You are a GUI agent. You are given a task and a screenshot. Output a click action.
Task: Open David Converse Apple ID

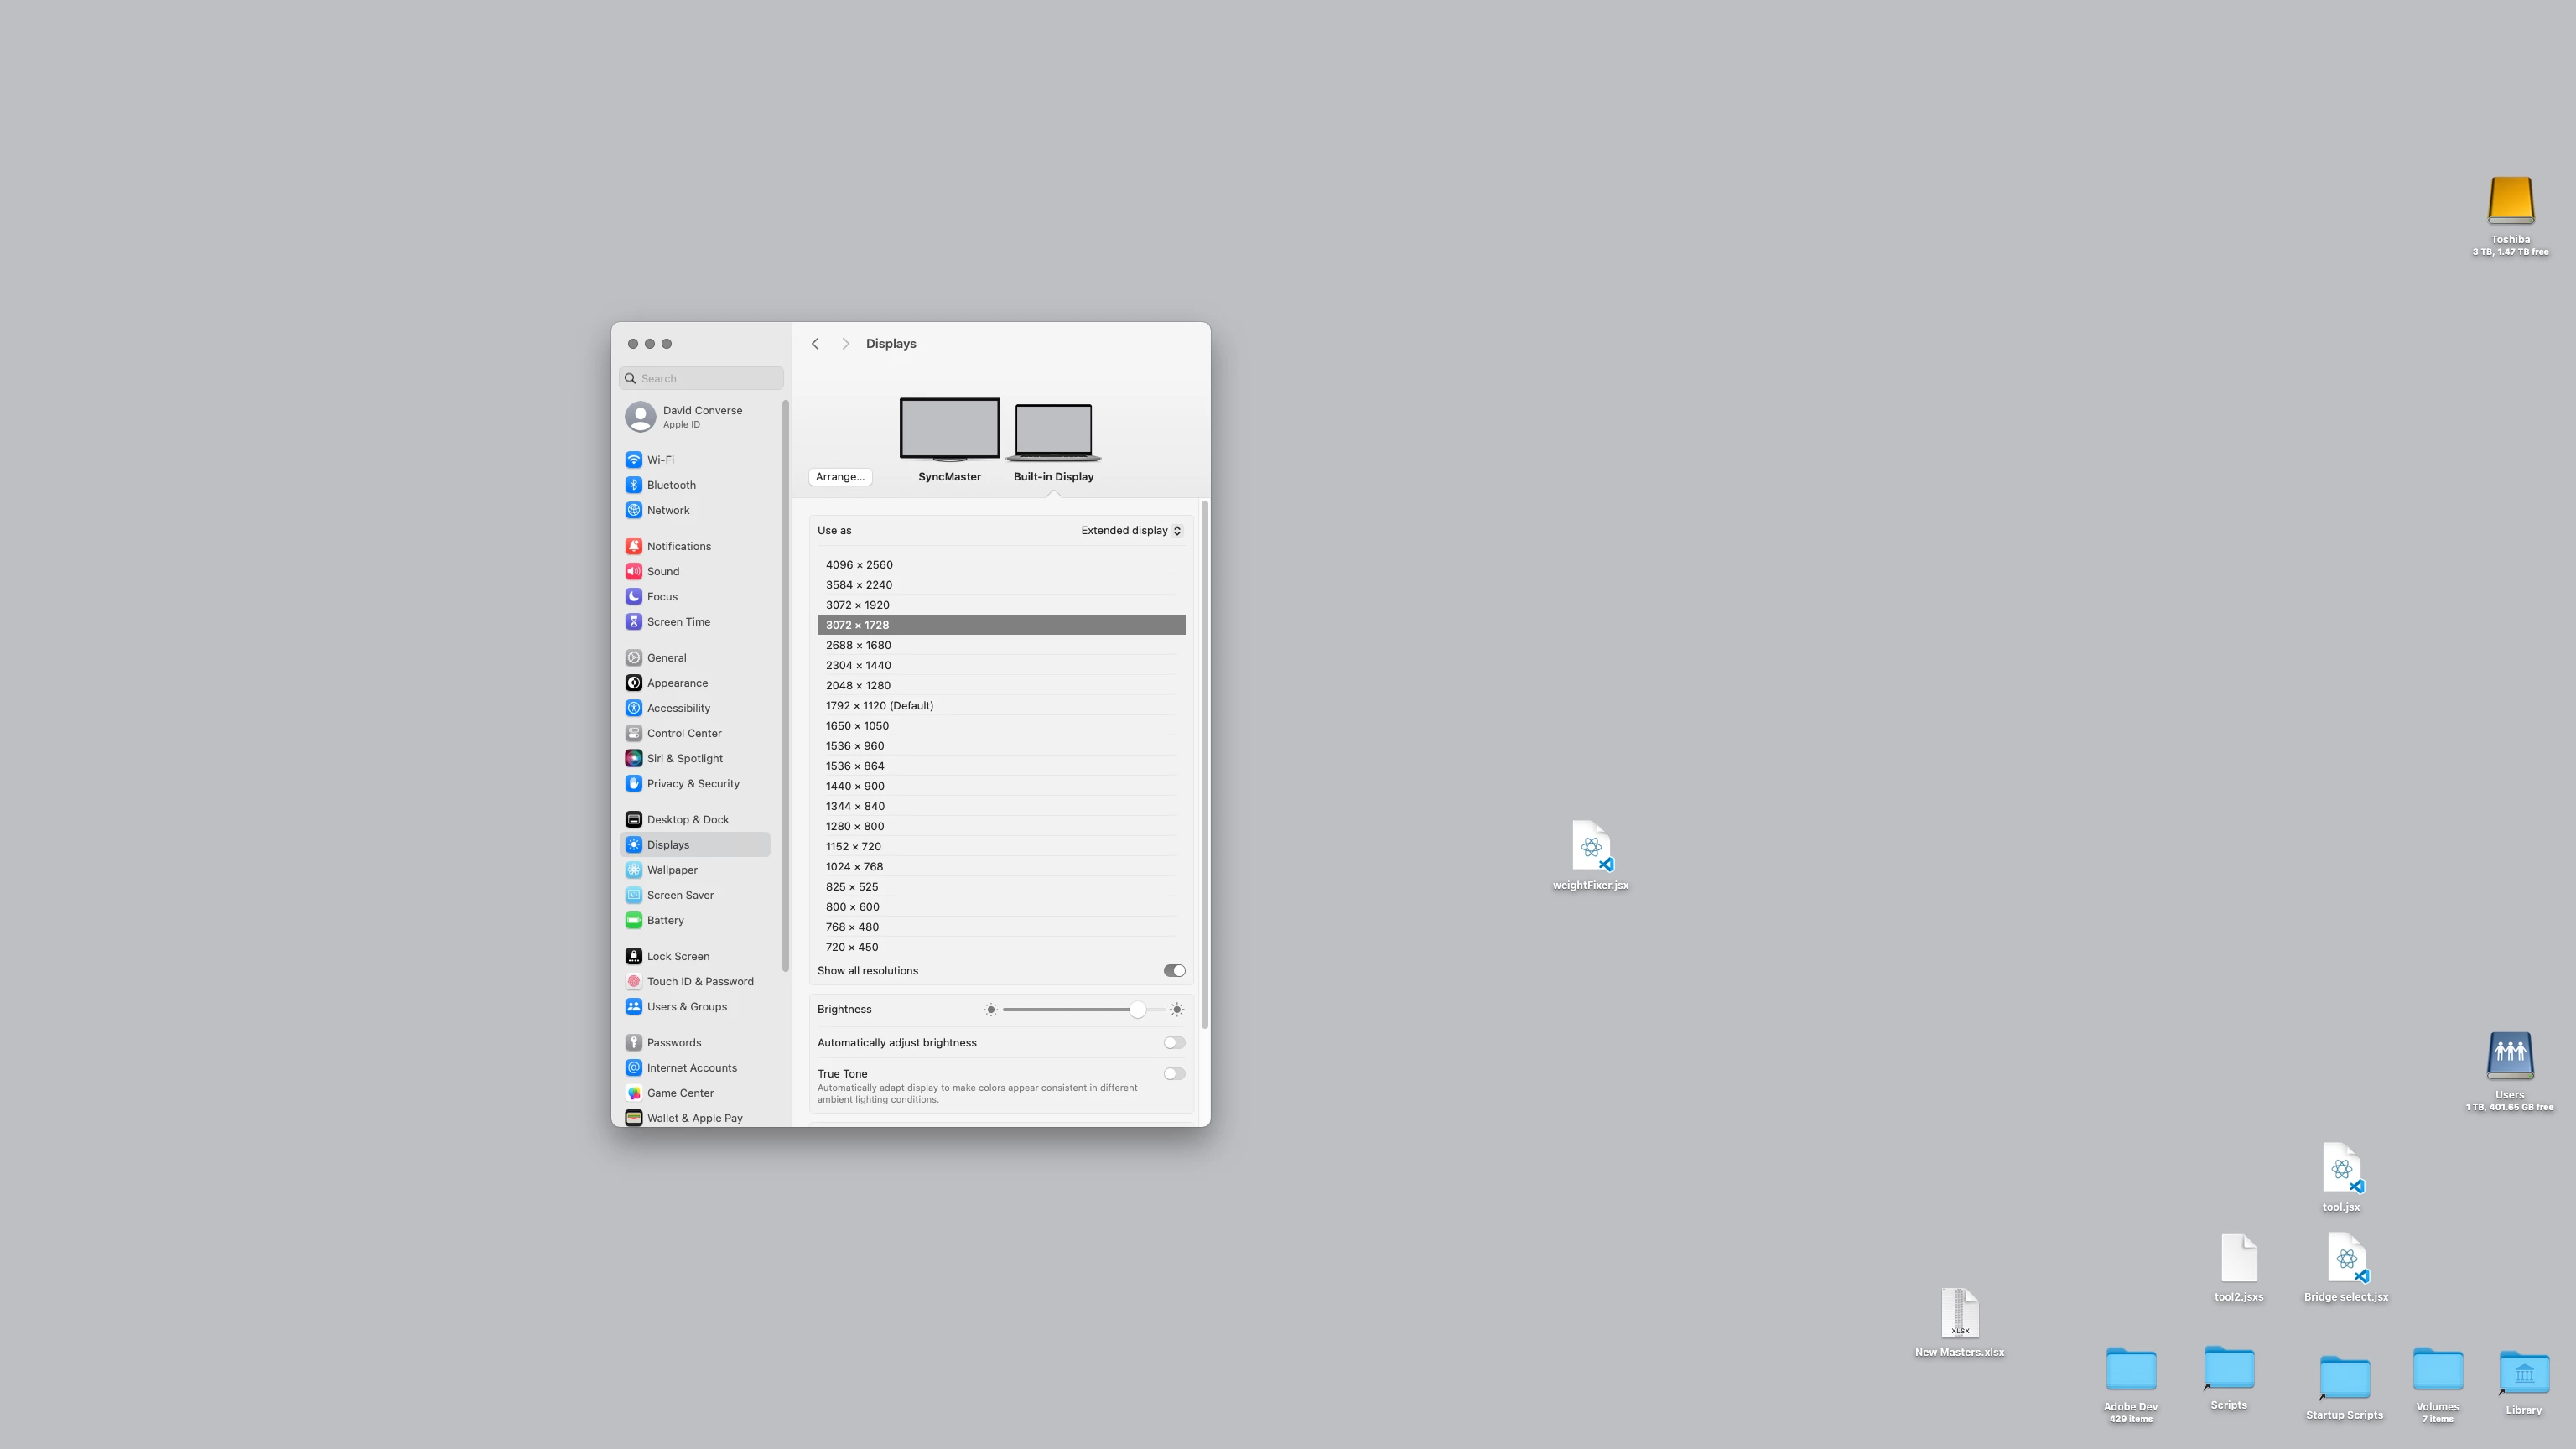(x=700, y=416)
